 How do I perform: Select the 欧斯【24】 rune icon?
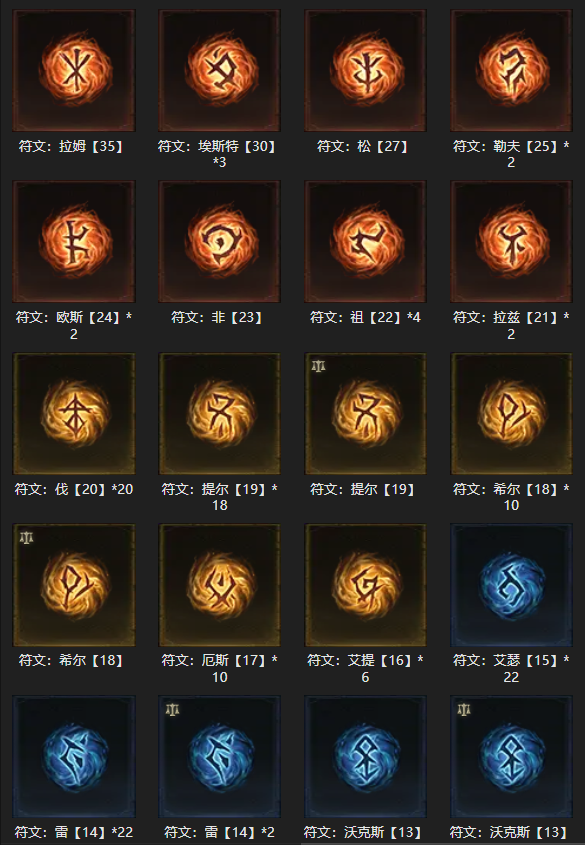(x=74, y=241)
